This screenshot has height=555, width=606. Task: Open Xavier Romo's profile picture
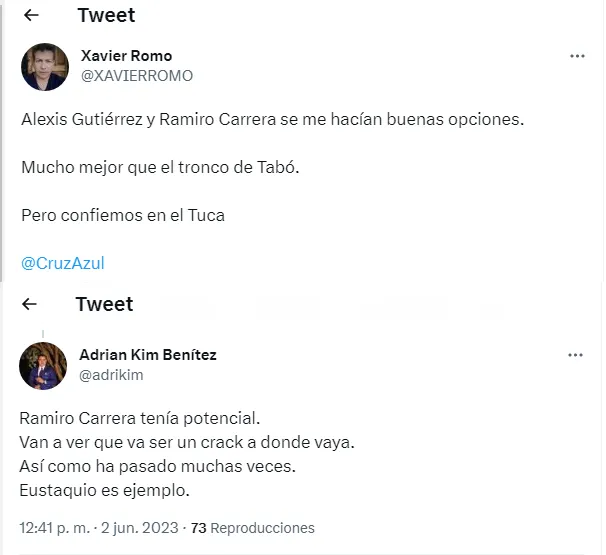44,67
